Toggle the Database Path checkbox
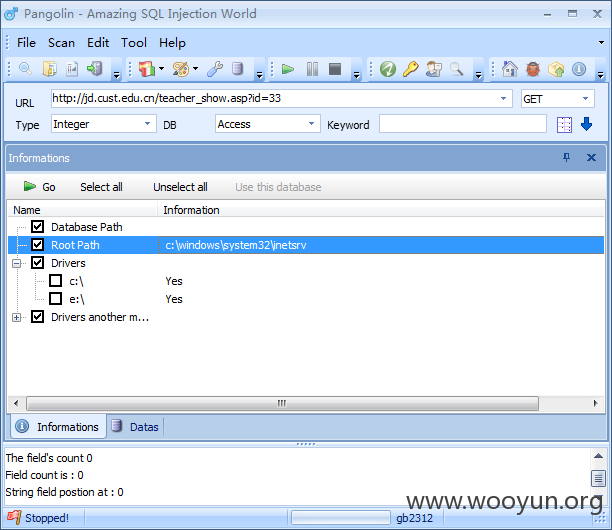 point(37,227)
